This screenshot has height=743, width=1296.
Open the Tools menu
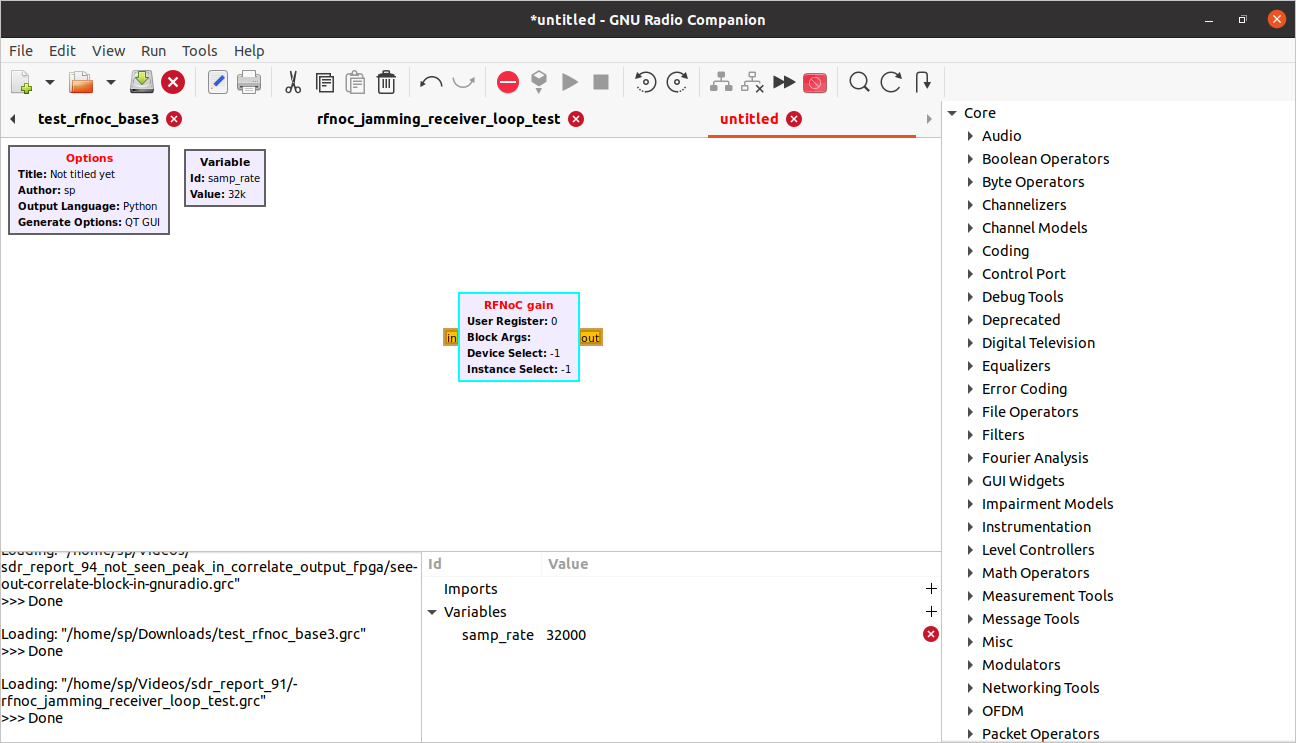199,51
